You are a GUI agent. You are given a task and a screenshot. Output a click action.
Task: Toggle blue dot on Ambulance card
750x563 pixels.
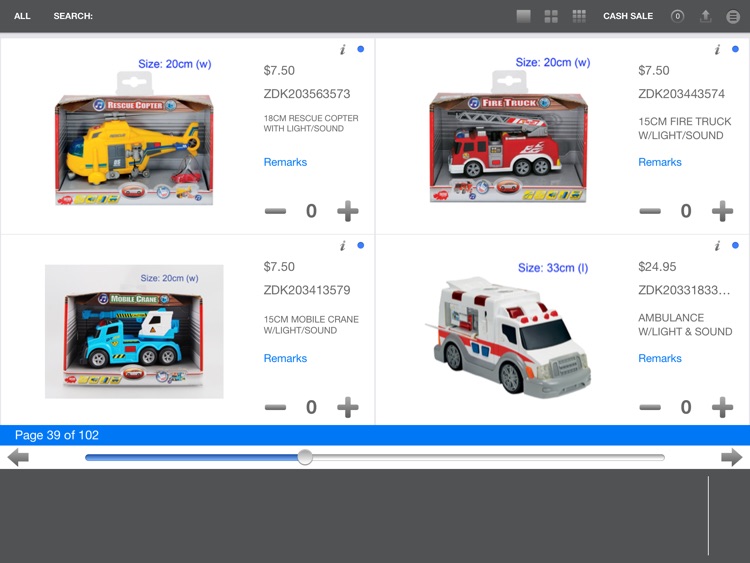coord(735,245)
